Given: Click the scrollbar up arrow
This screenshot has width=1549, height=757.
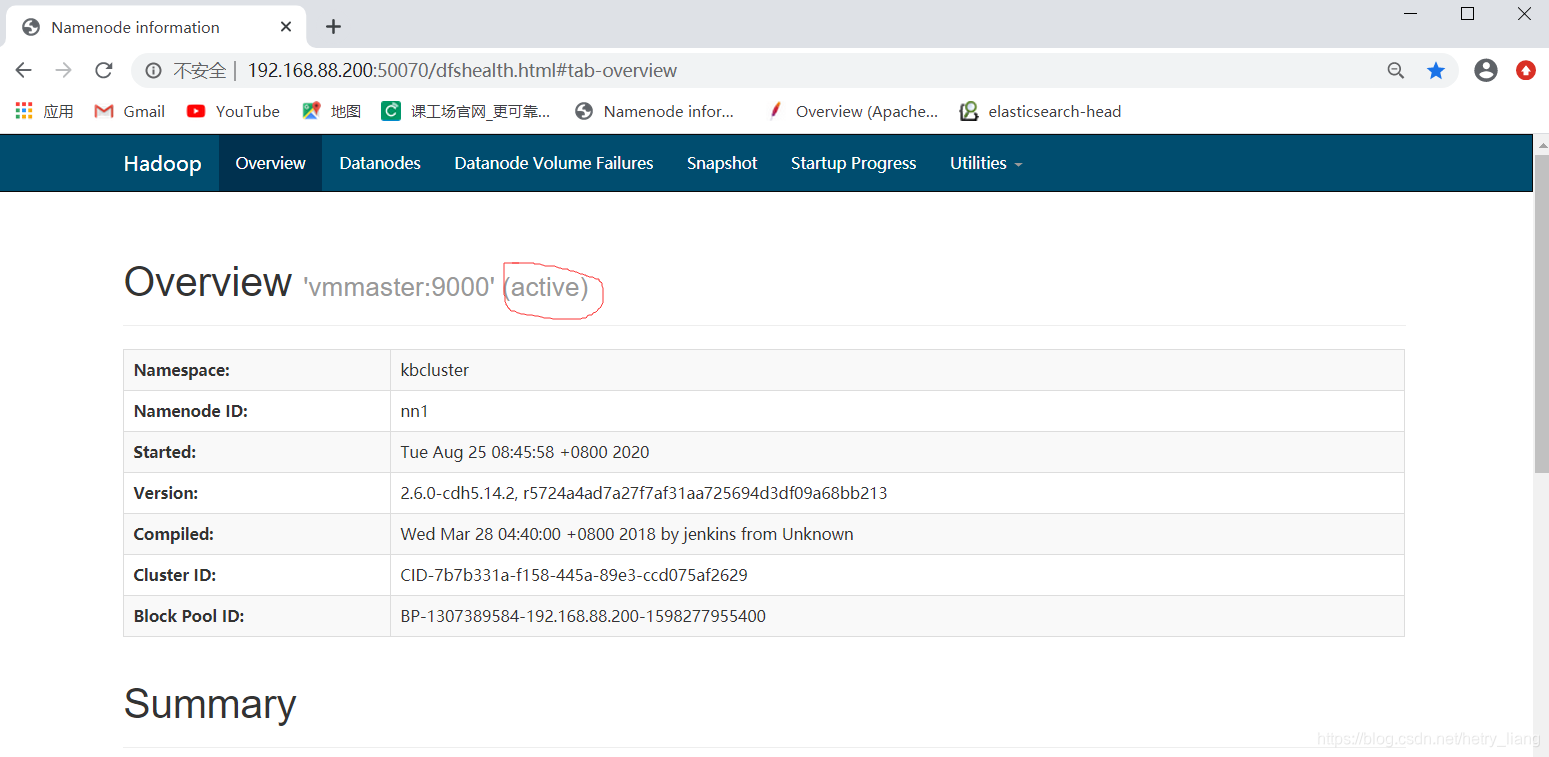Looking at the screenshot, I should click(x=1541, y=144).
